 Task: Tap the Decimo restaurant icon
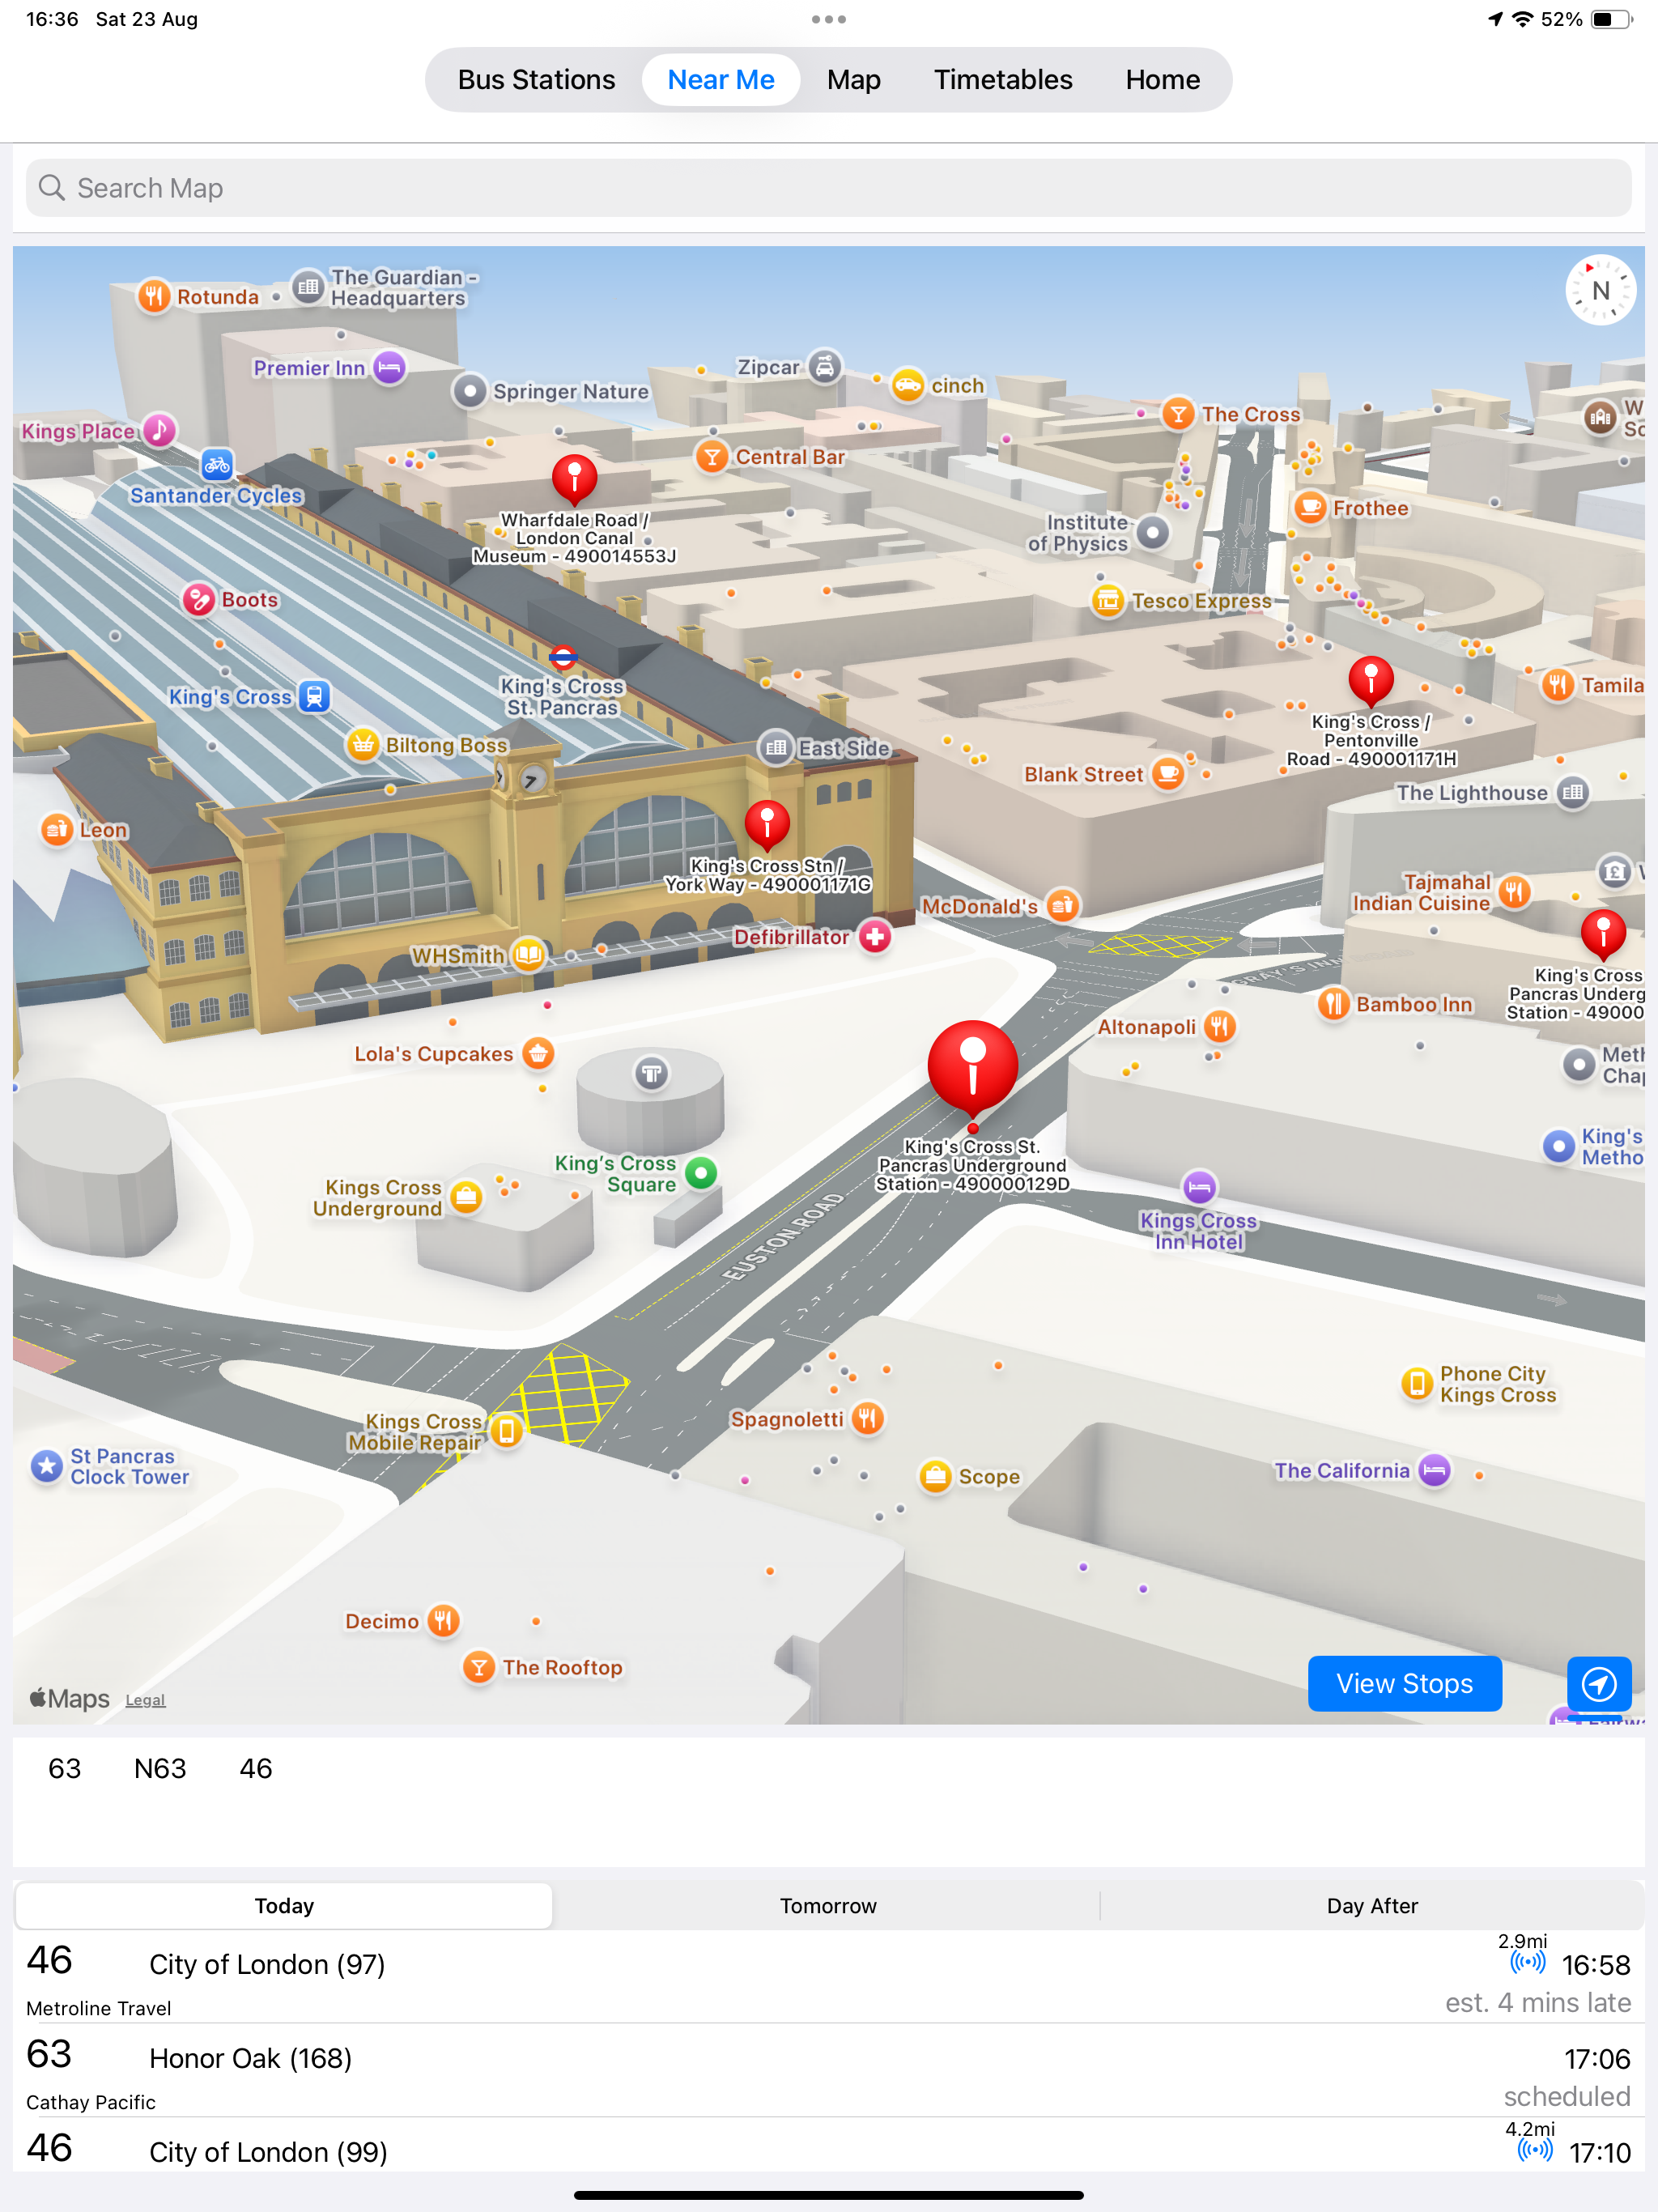(444, 1621)
